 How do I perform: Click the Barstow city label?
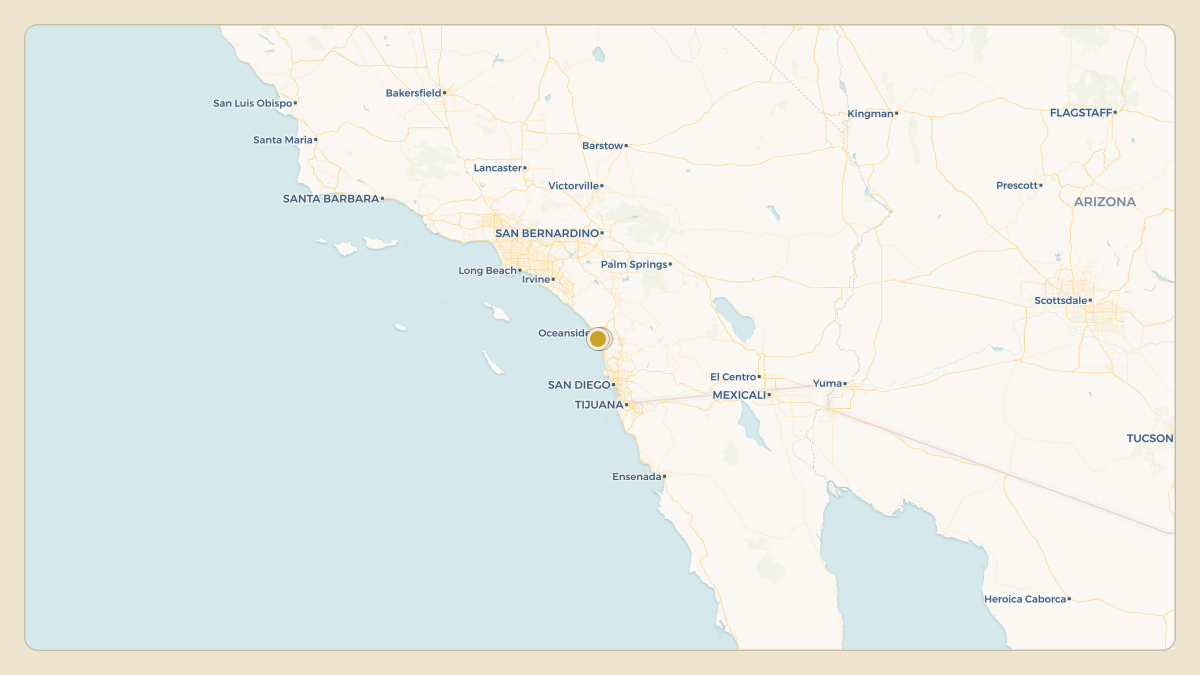603,146
